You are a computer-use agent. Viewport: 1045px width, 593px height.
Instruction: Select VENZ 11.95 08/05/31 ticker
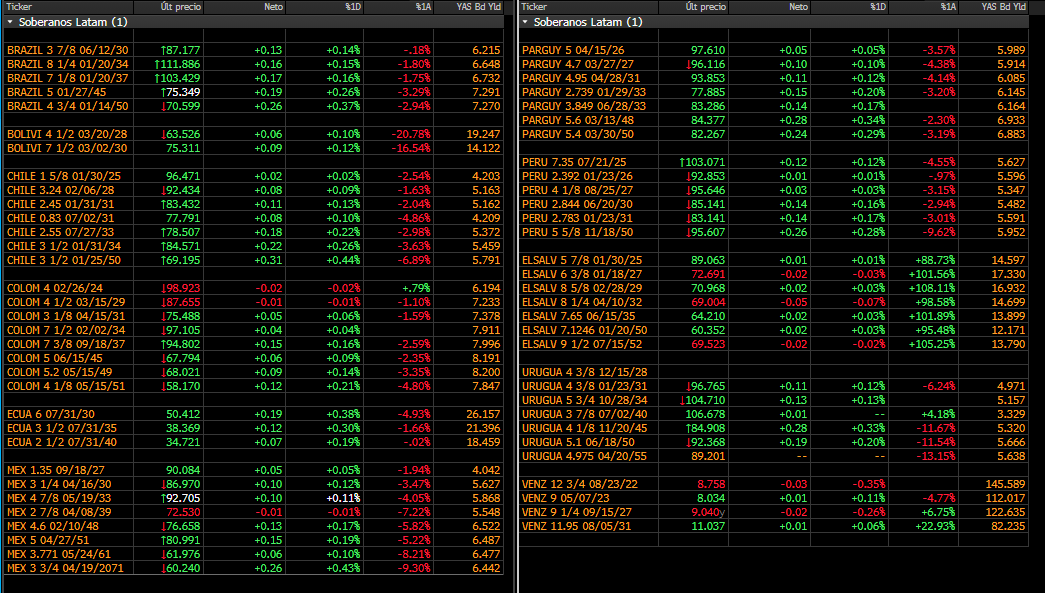coord(574,526)
